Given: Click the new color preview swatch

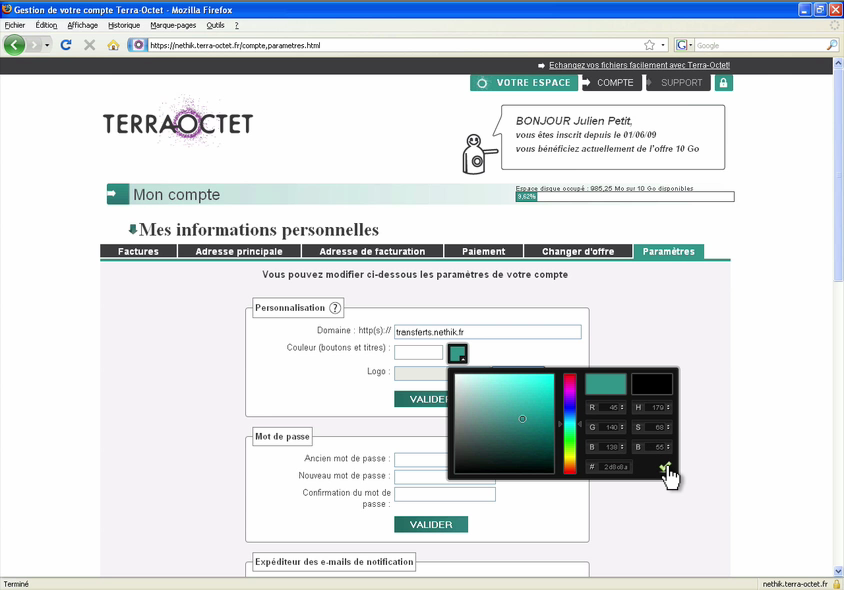Looking at the screenshot, I should [606, 384].
